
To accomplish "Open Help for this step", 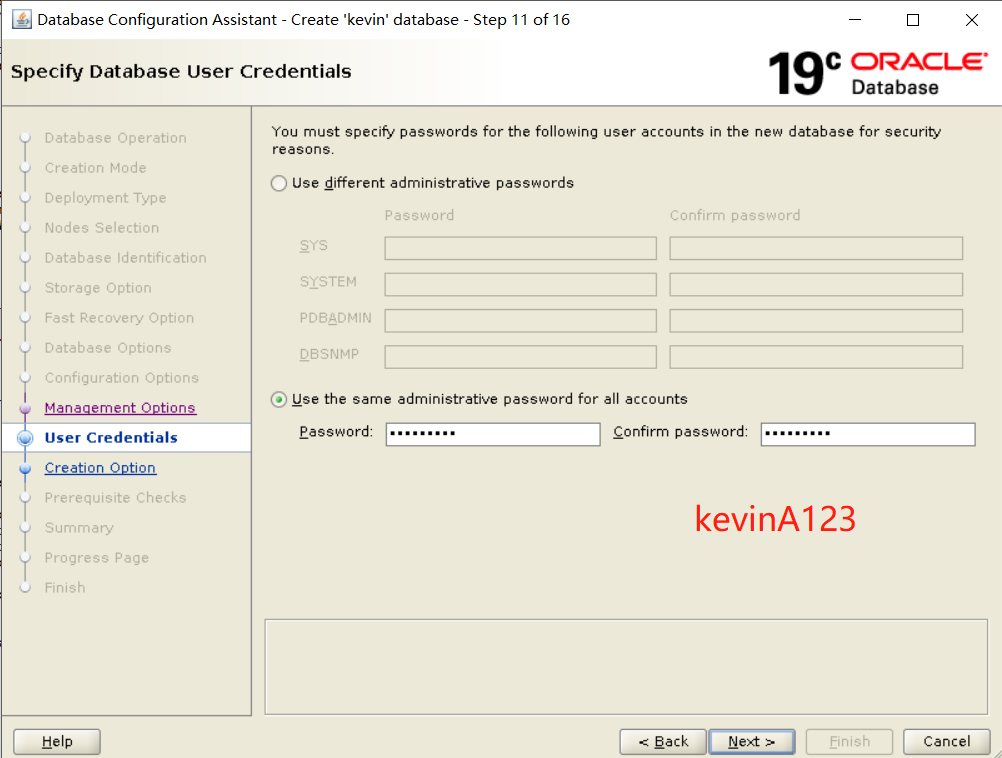I will [57, 741].
